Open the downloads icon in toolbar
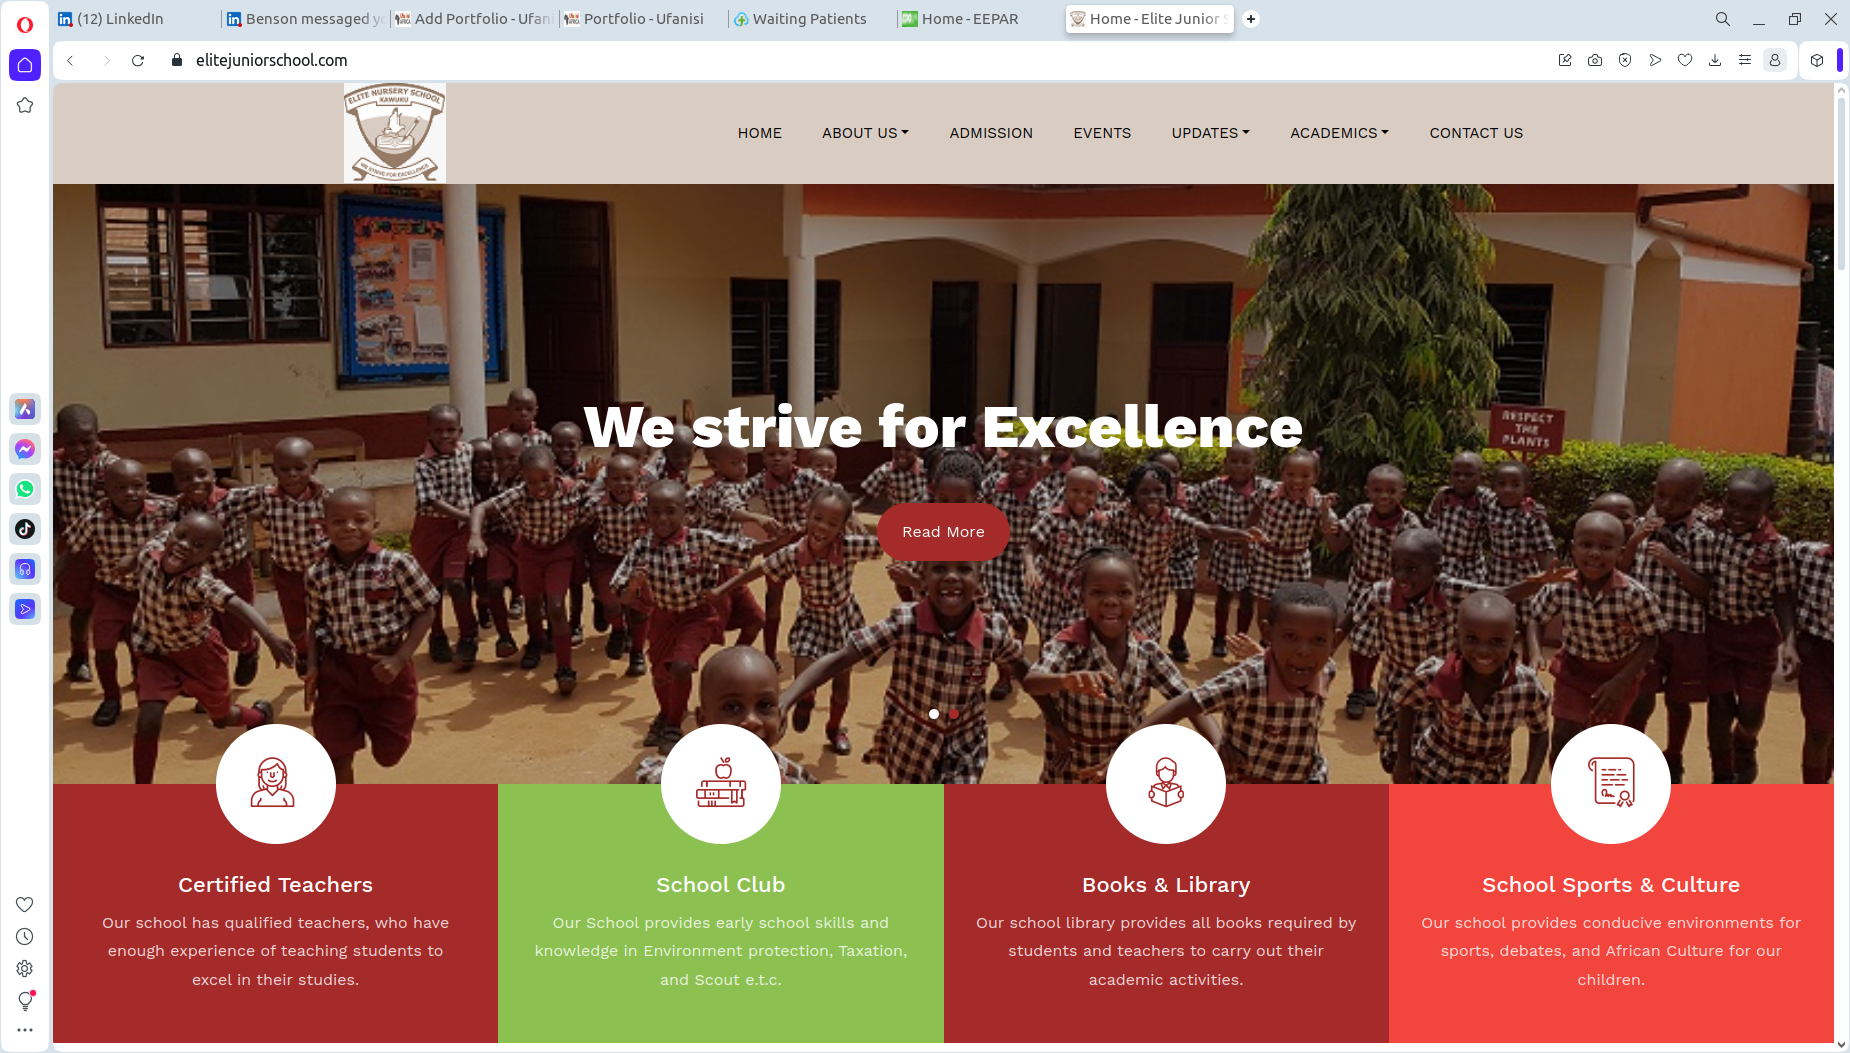1850x1053 pixels. click(x=1715, y=60)
